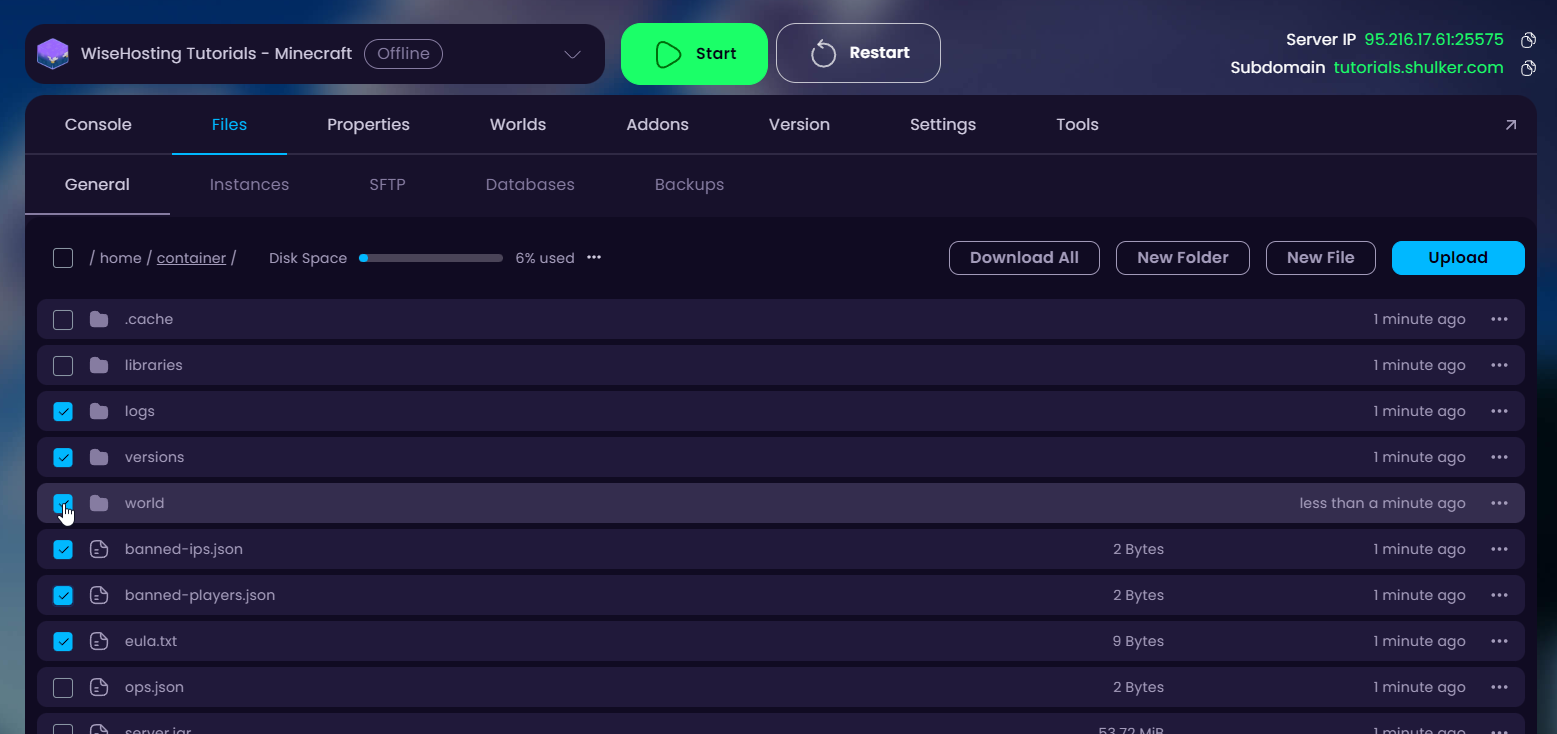The height and width of the screenshot is (734, 1557).
Task: Uncheck the world folder checkbox
Action: [63, 503]
